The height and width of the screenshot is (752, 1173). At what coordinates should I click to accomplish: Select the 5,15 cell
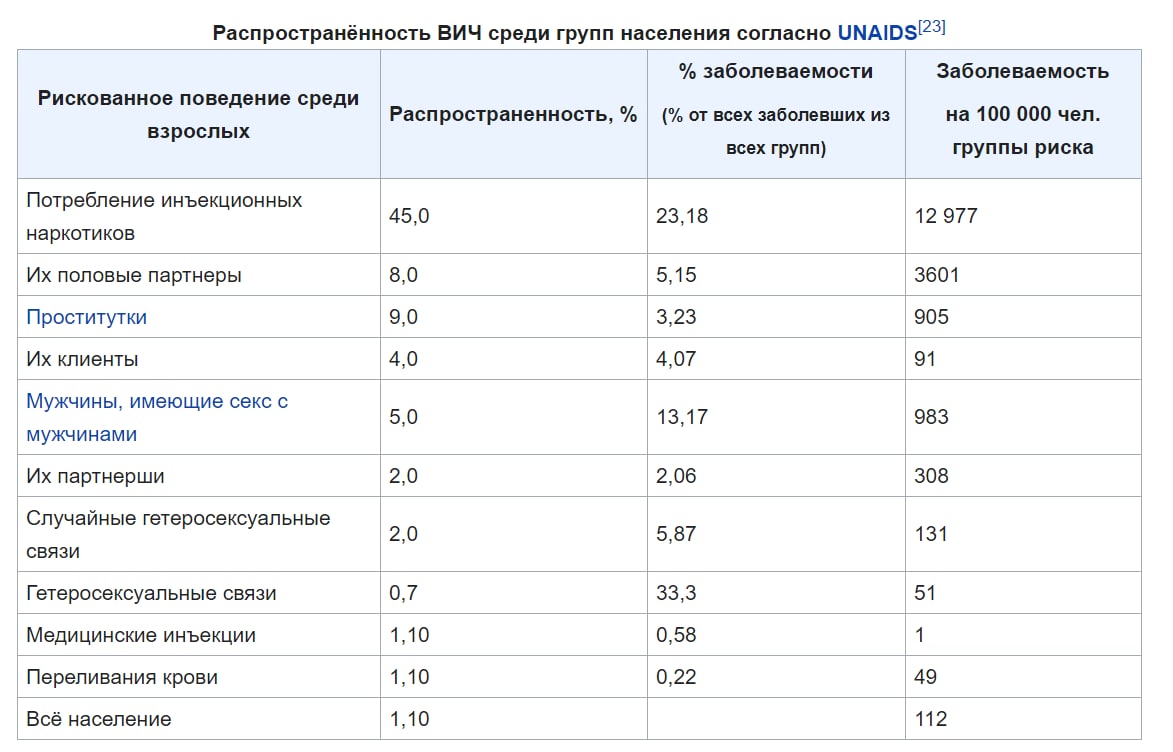tap(777, 275)
